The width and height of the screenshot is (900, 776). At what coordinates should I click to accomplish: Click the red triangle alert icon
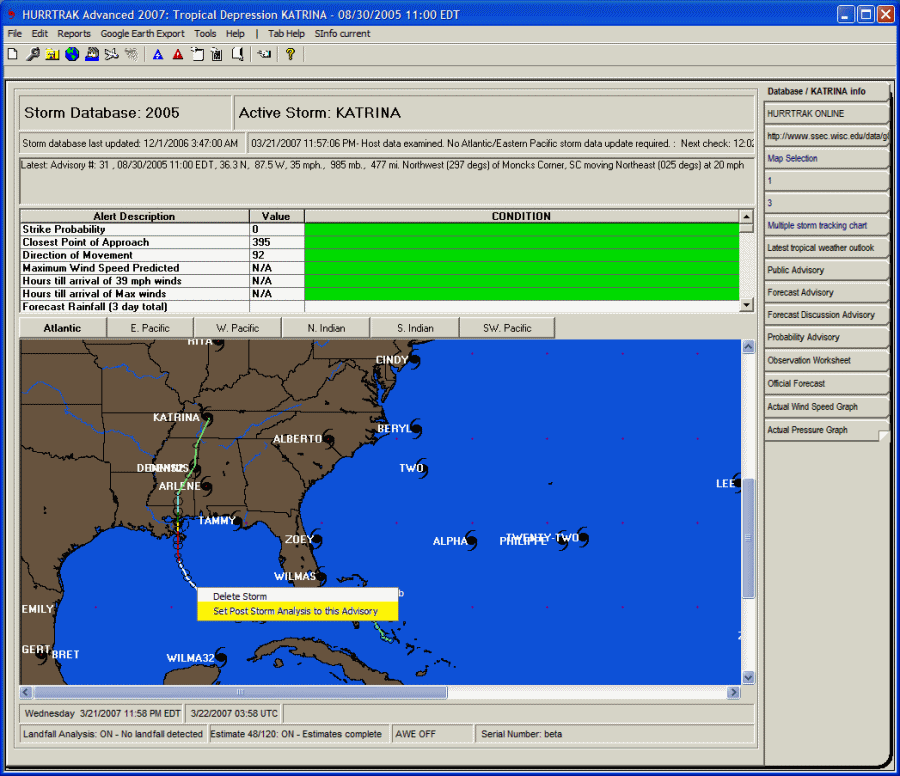point(178,55)
